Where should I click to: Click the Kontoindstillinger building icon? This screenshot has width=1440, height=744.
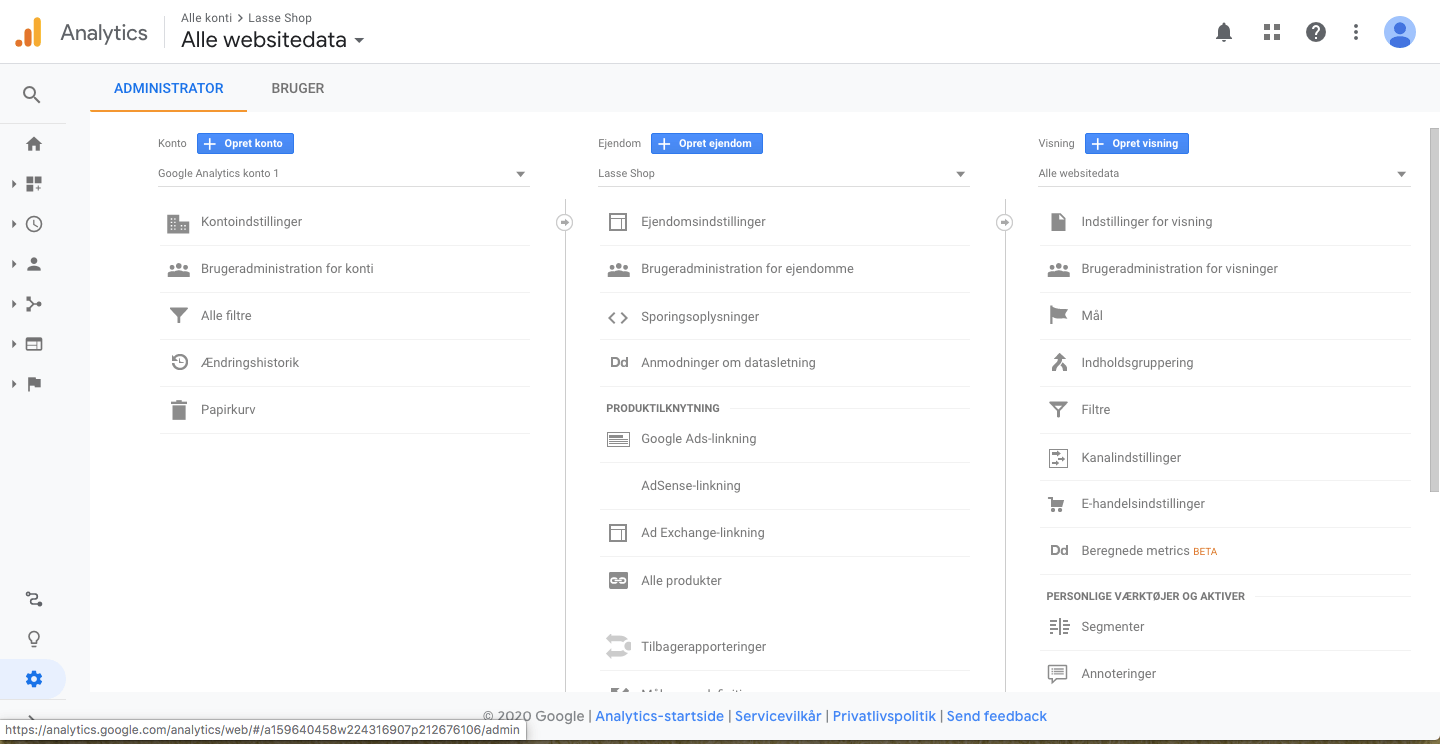pyautogui.click(x=178, y=223)
